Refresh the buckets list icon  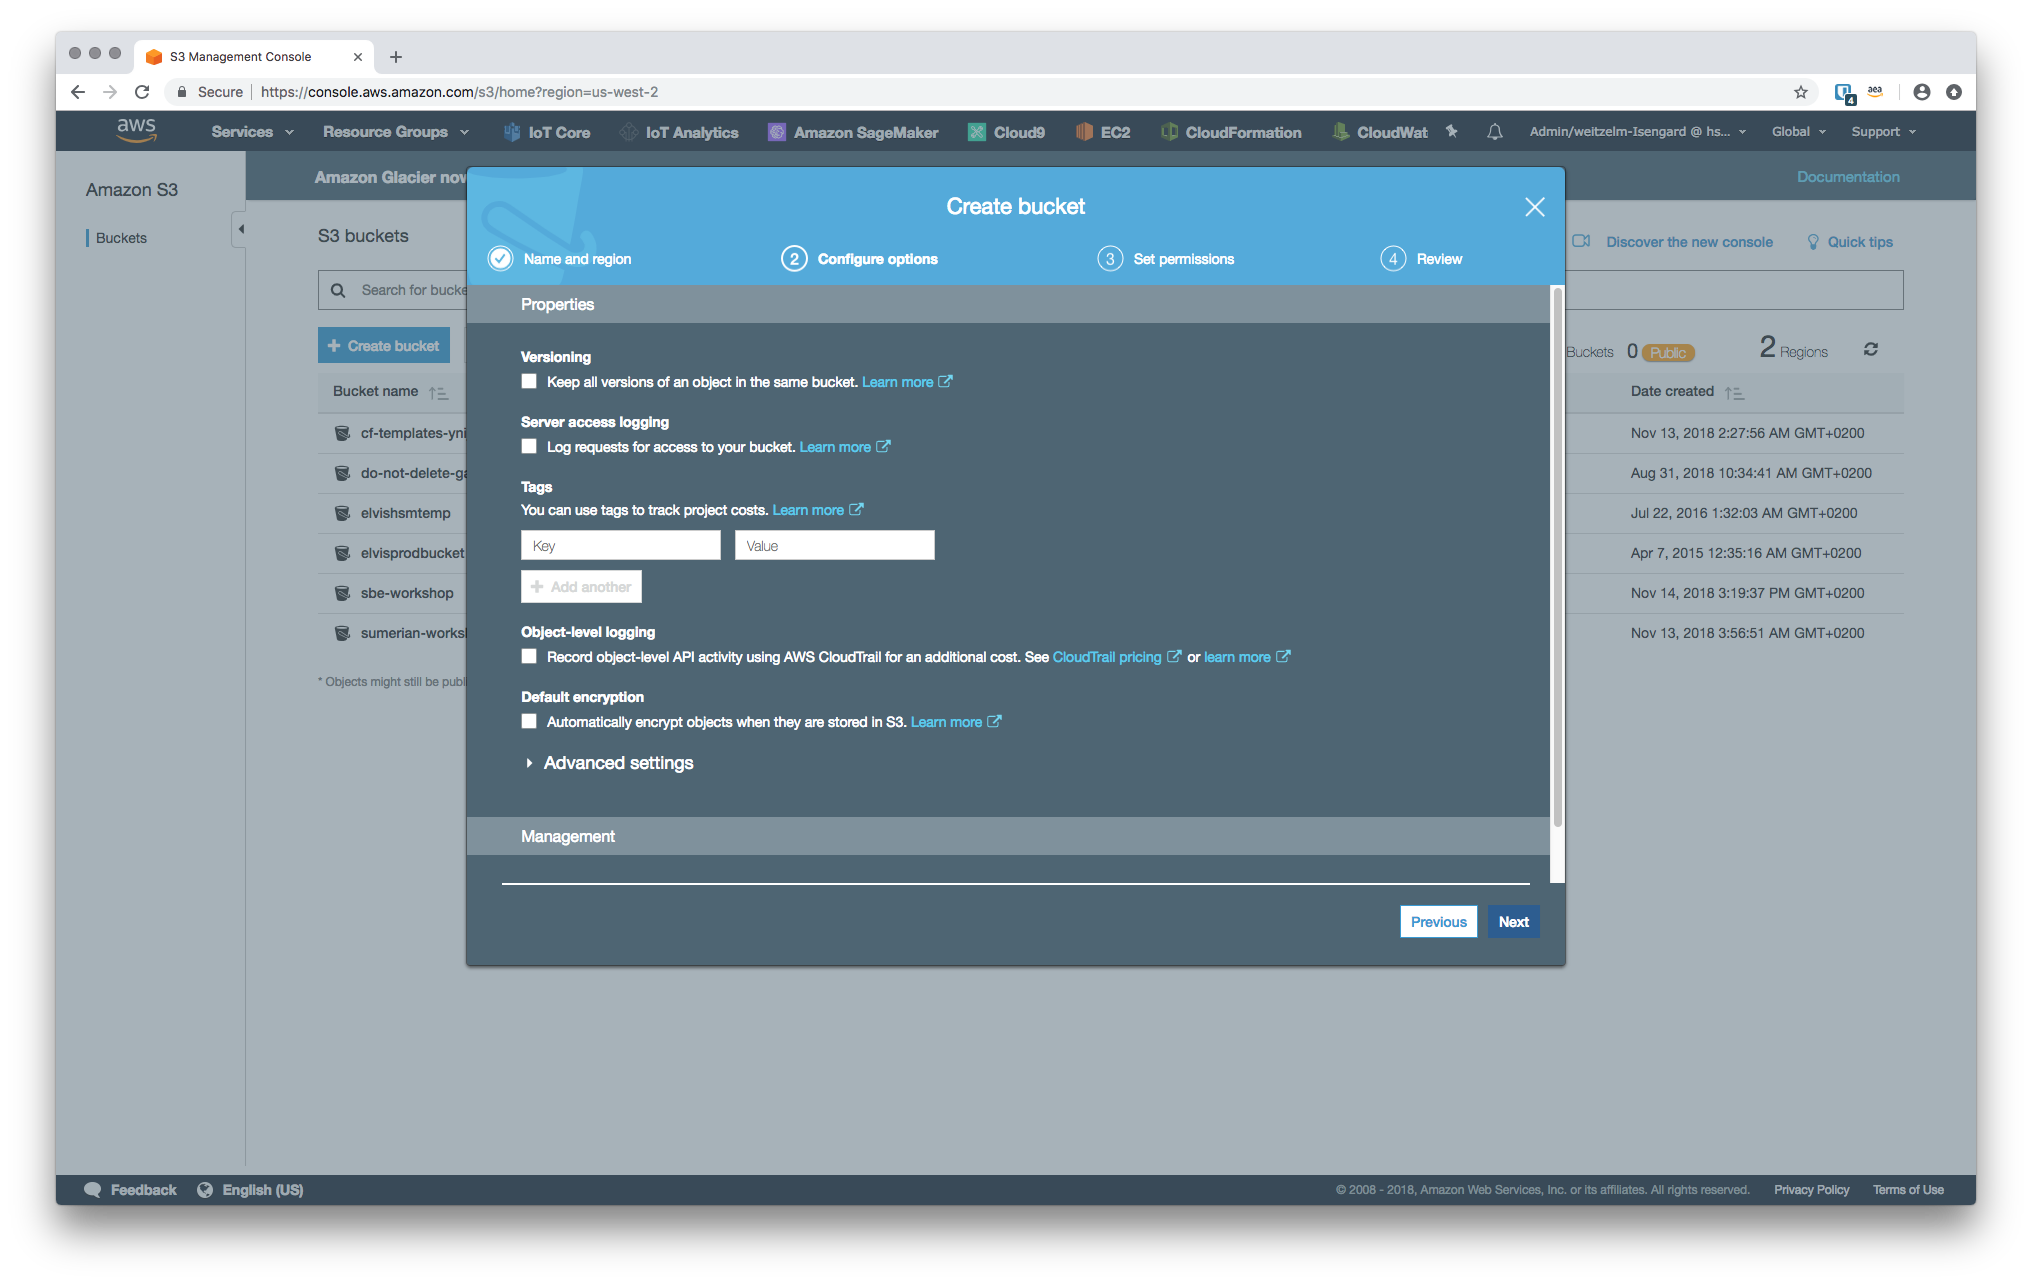point(1871,349)
